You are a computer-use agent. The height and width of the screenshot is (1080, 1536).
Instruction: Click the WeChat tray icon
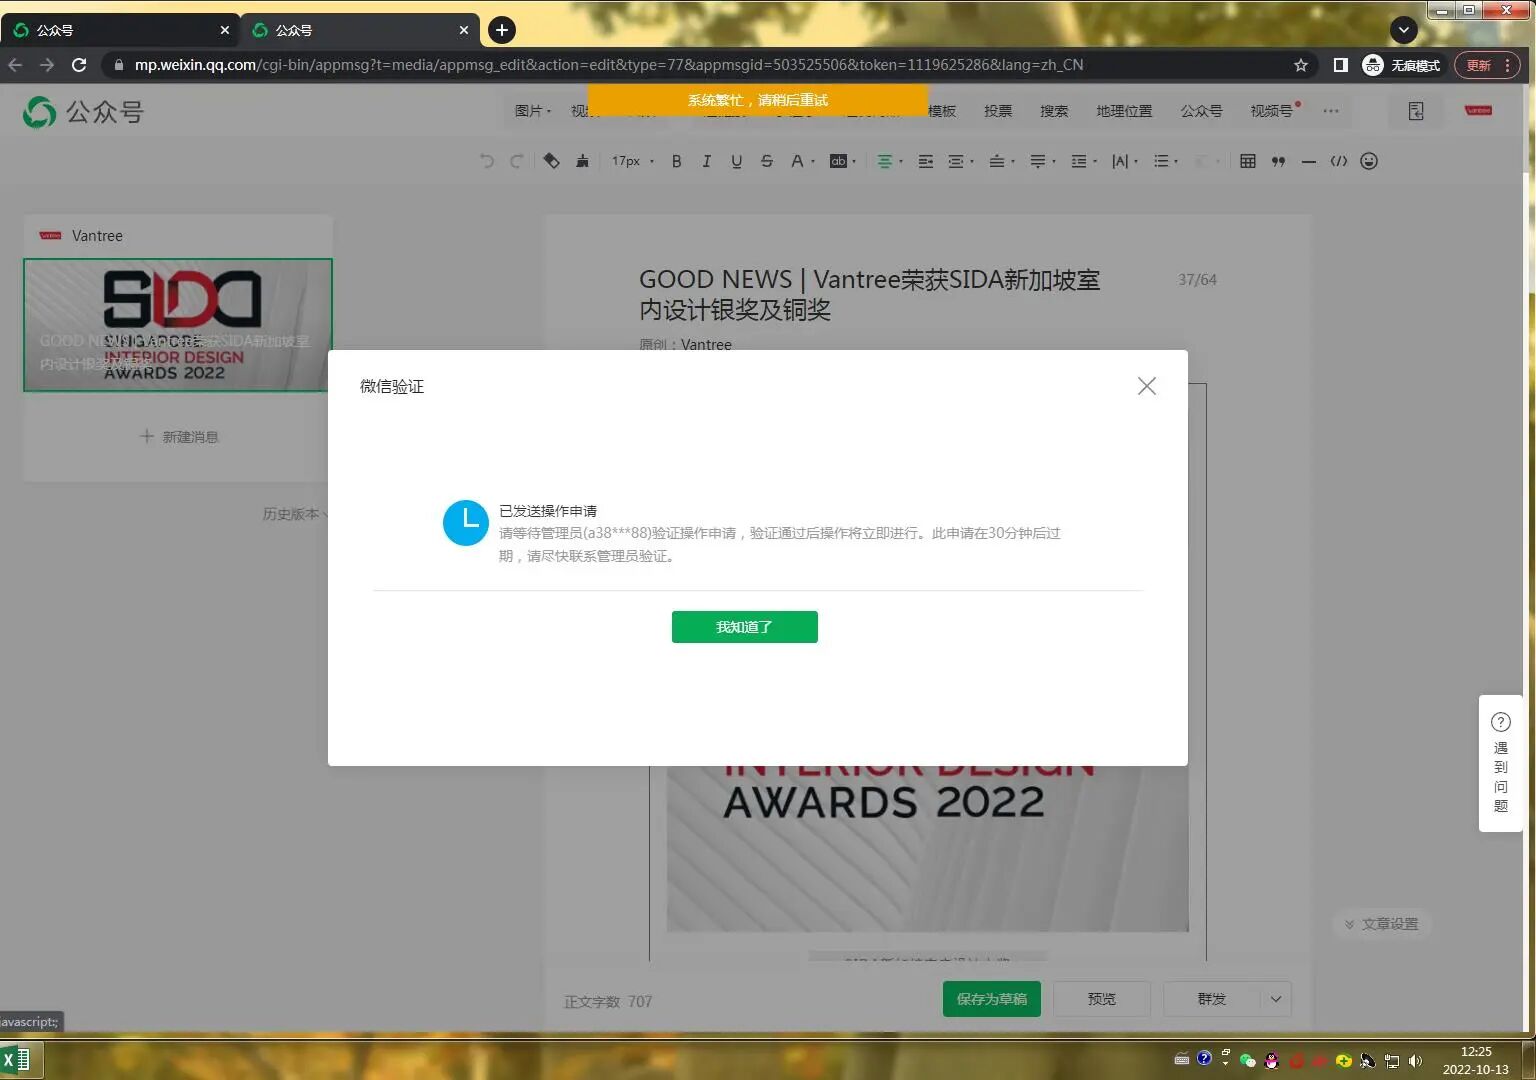point(1247,1060)
